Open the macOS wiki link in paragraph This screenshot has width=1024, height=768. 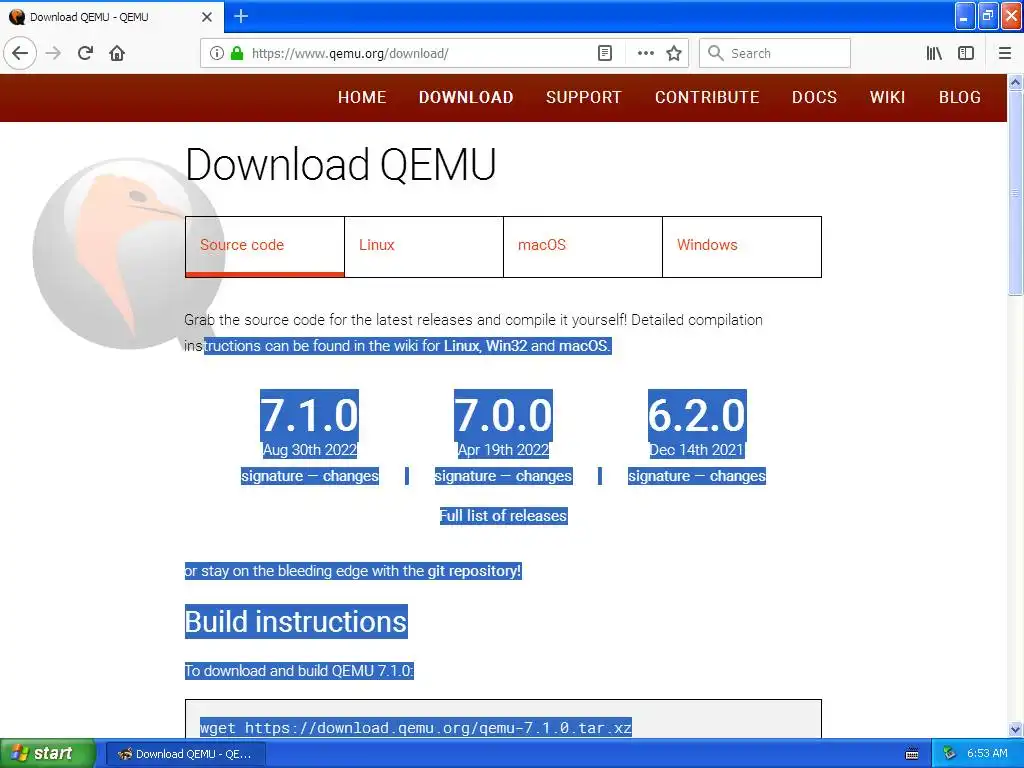click(x=583, y=346)
